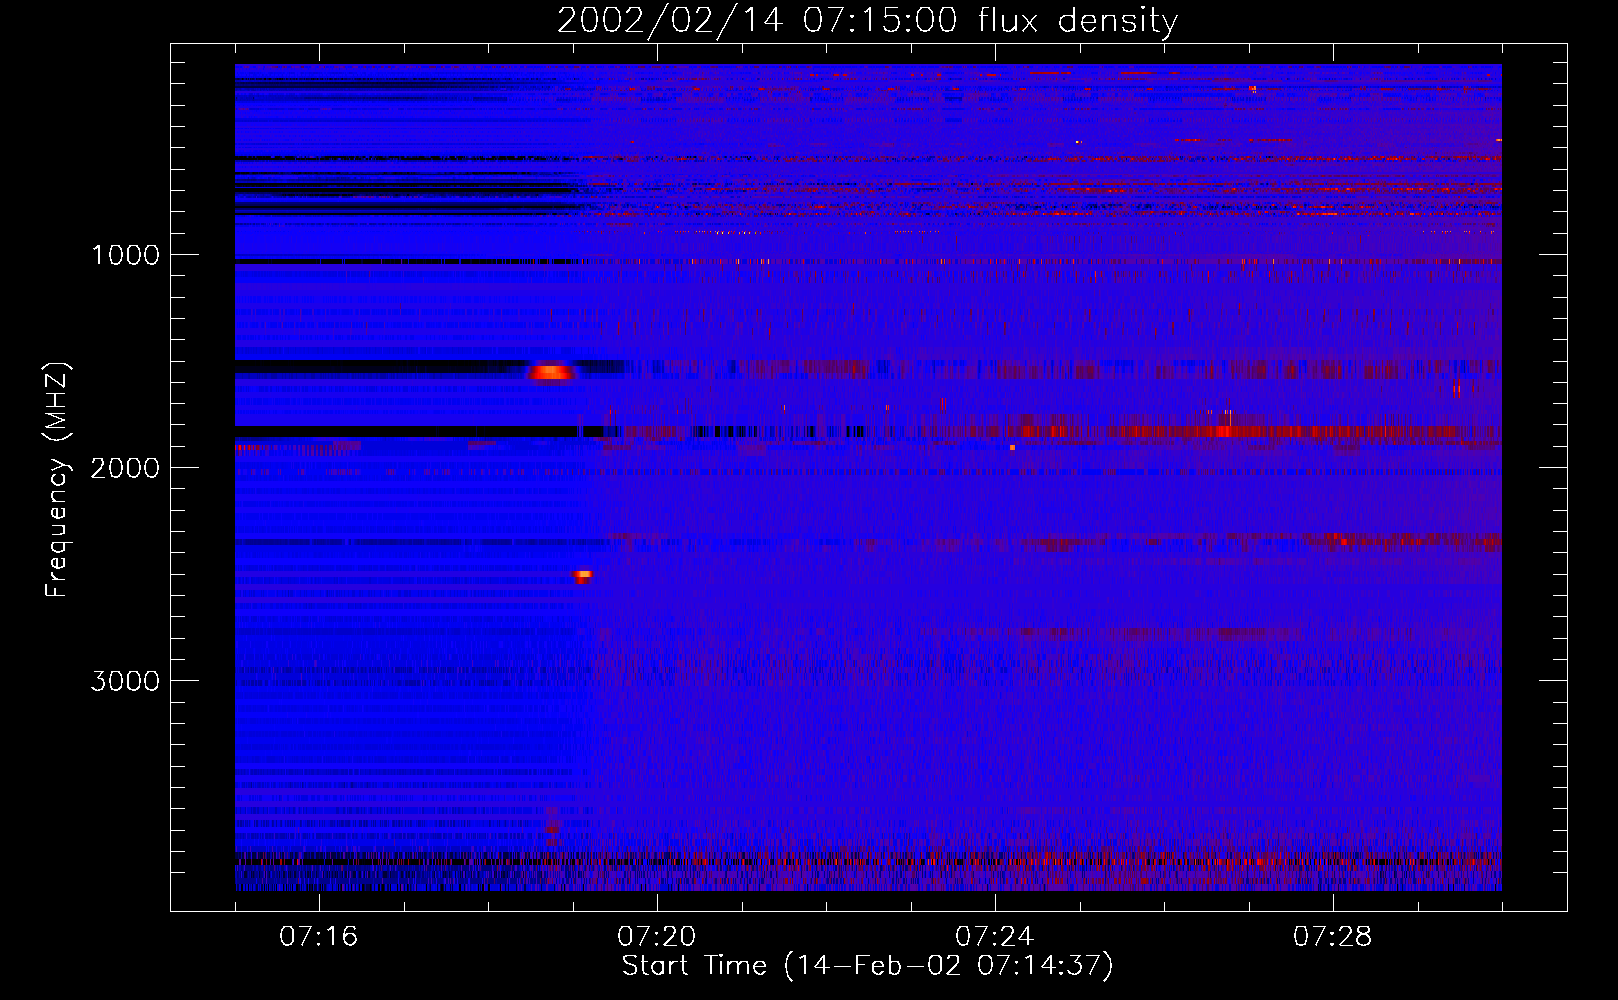Click the 07:24 time tick label
Screen dimensions: 1618x1000
click(x=994, y=937)
